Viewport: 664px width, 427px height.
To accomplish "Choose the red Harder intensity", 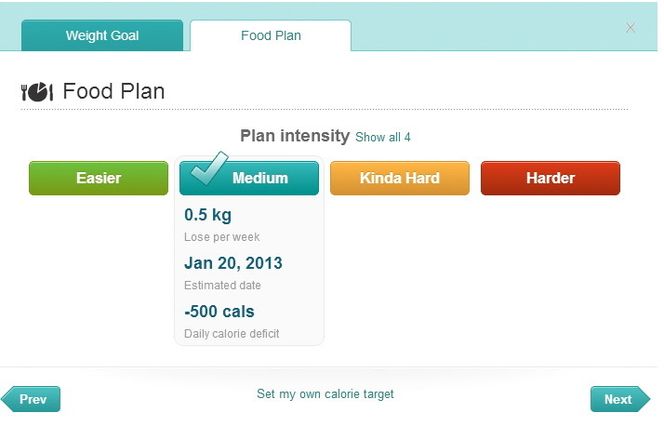I will coord(550,178).
